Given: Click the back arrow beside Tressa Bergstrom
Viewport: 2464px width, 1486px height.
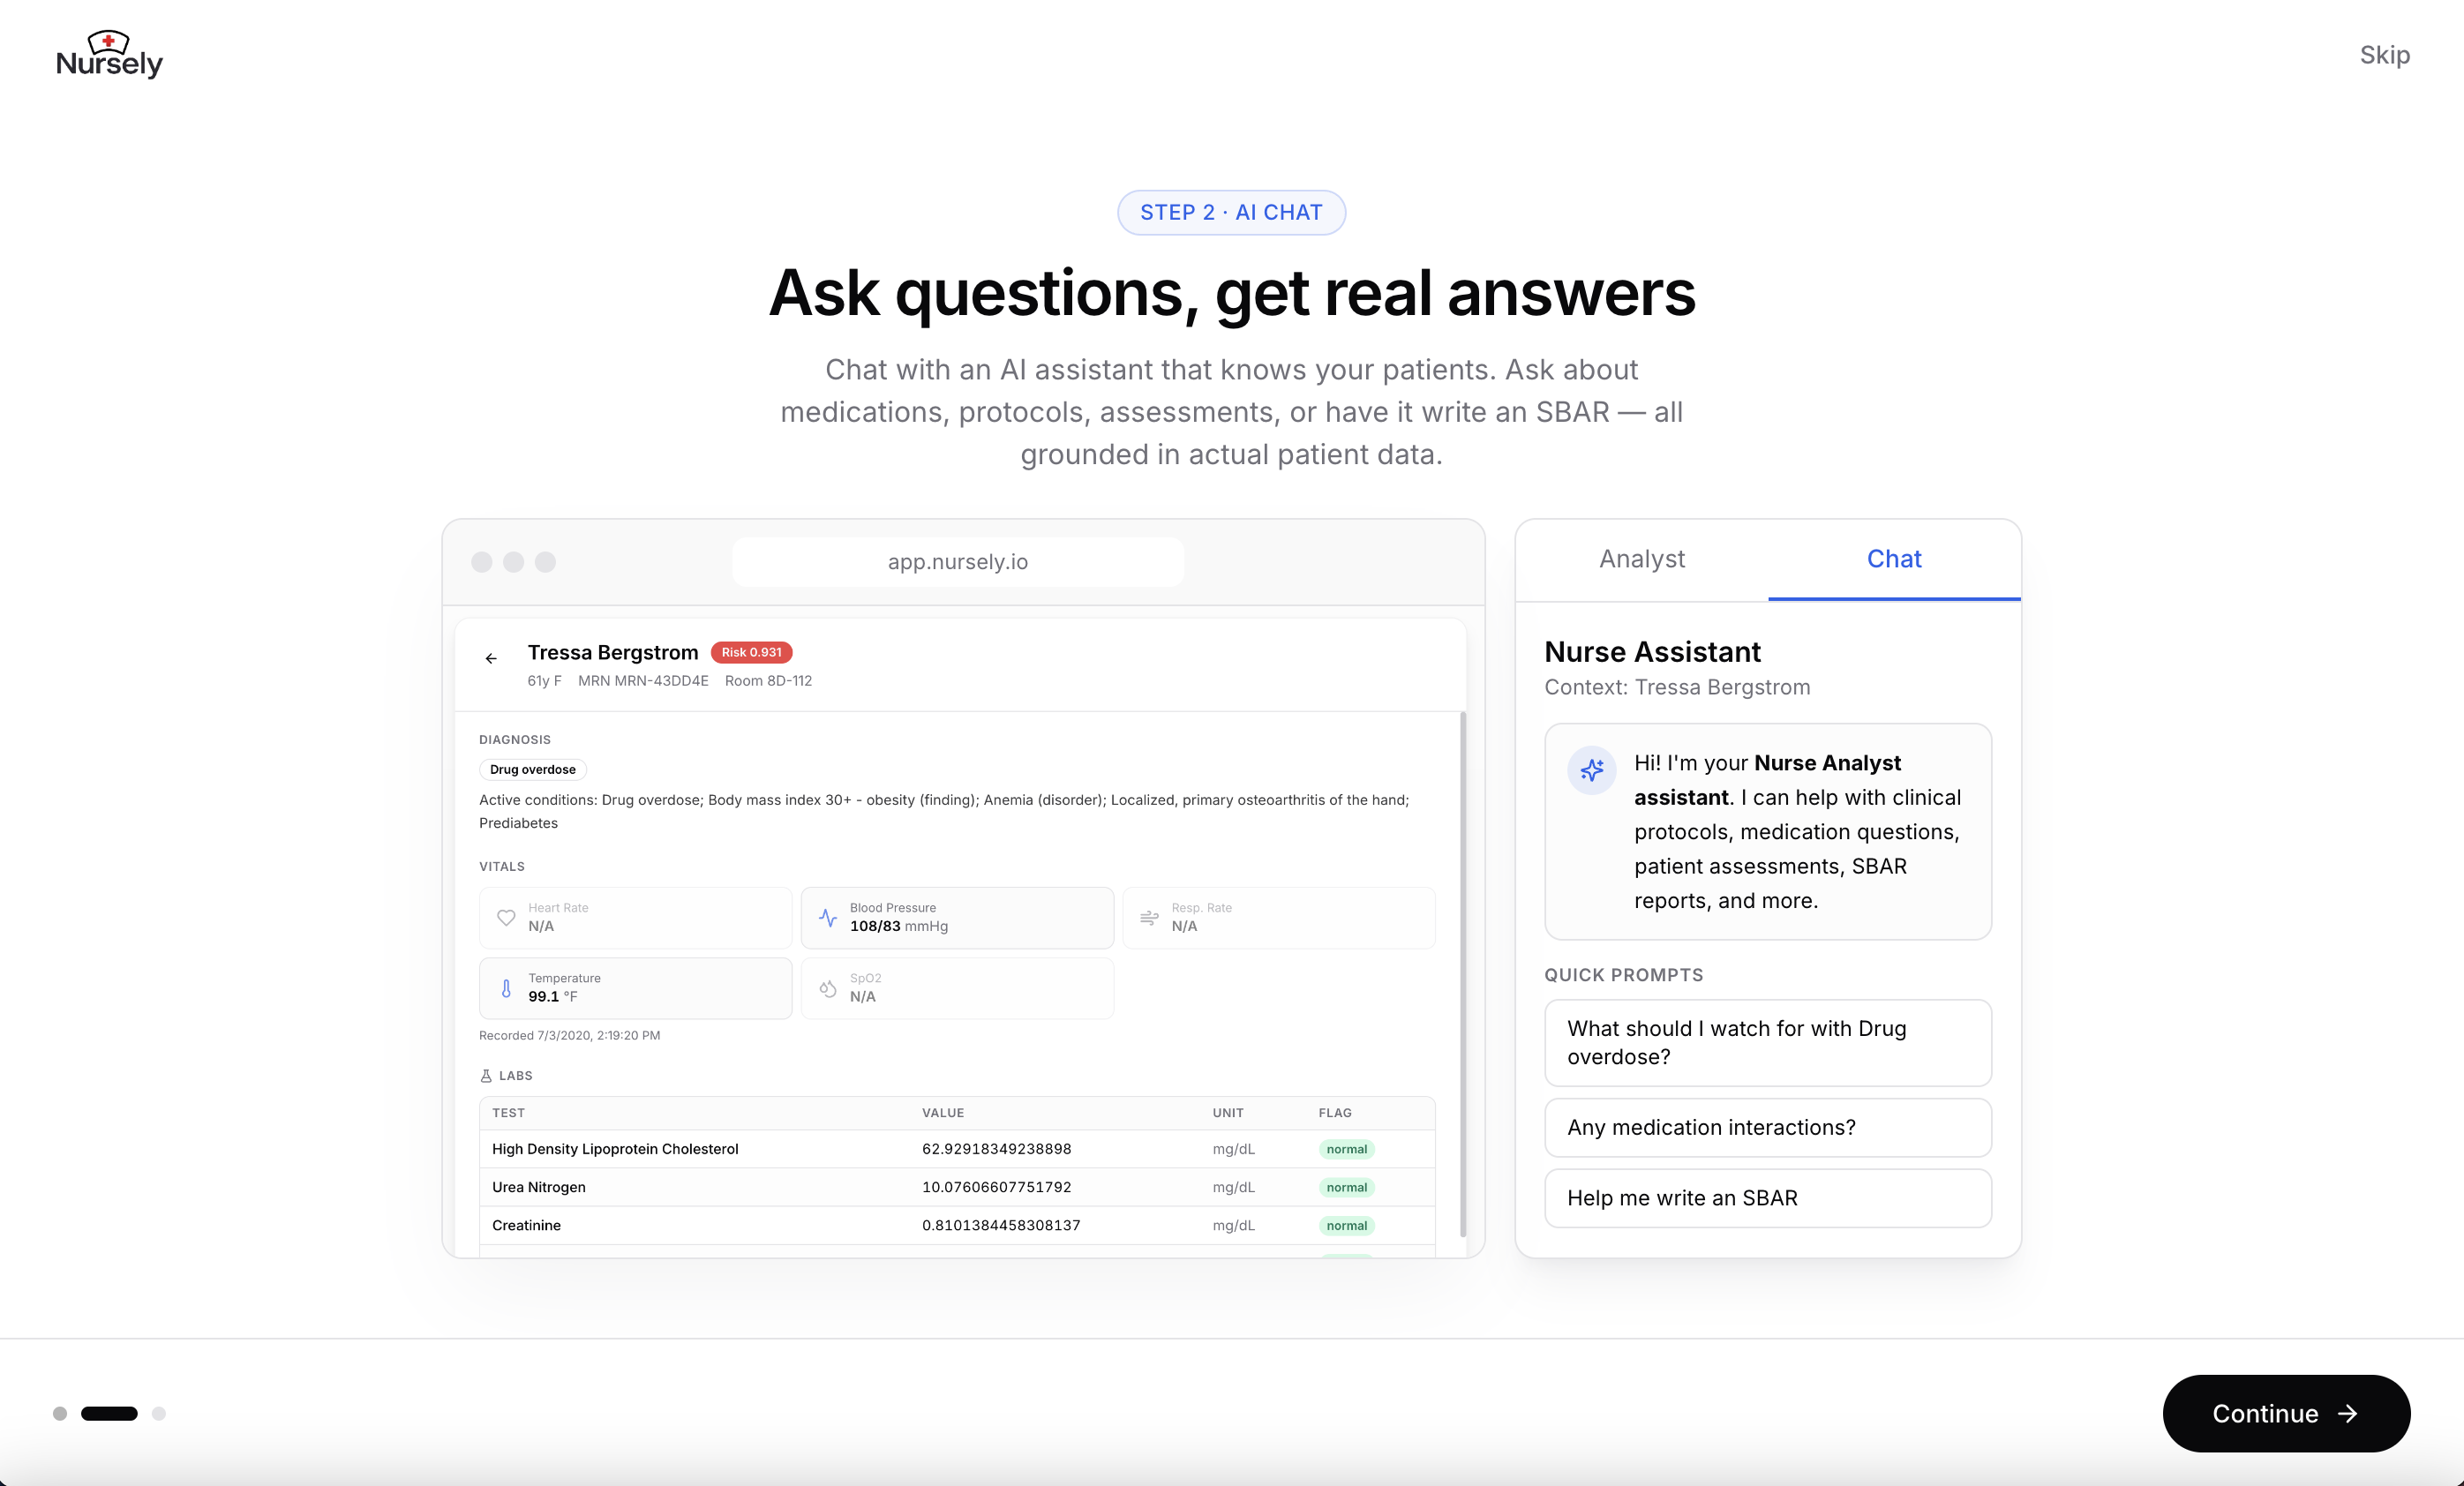Looking at the screenshot, I should click(x=491, y=658).
